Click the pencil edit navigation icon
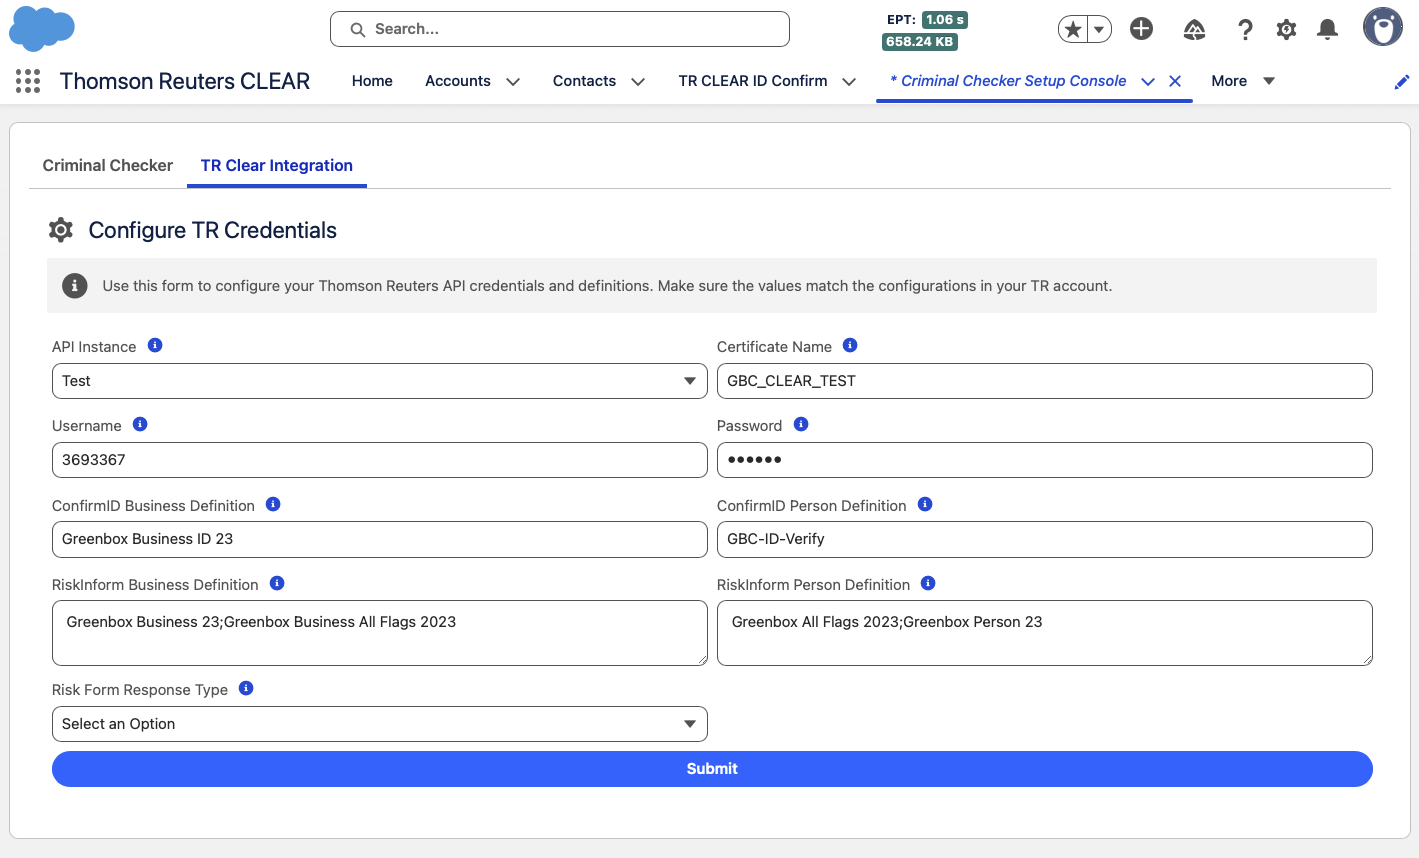This screenshot has width=1419, height=858. 1402,82
